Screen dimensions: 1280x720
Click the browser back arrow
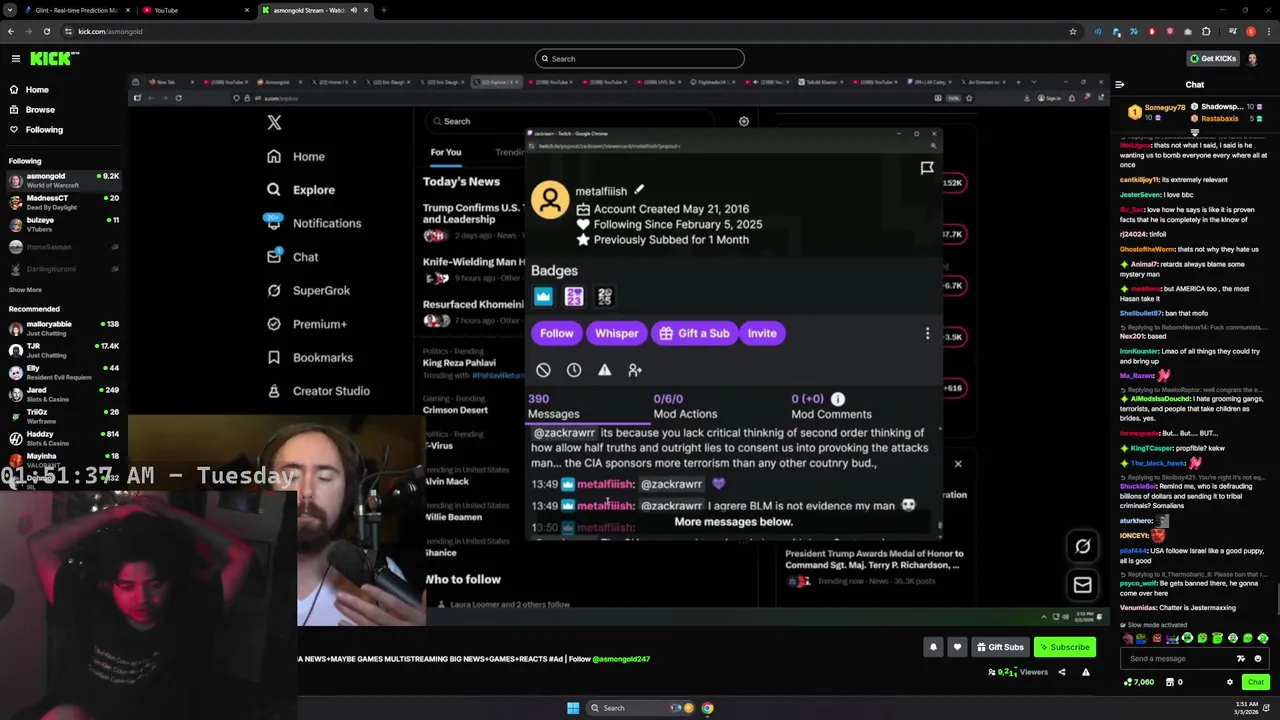10,31
